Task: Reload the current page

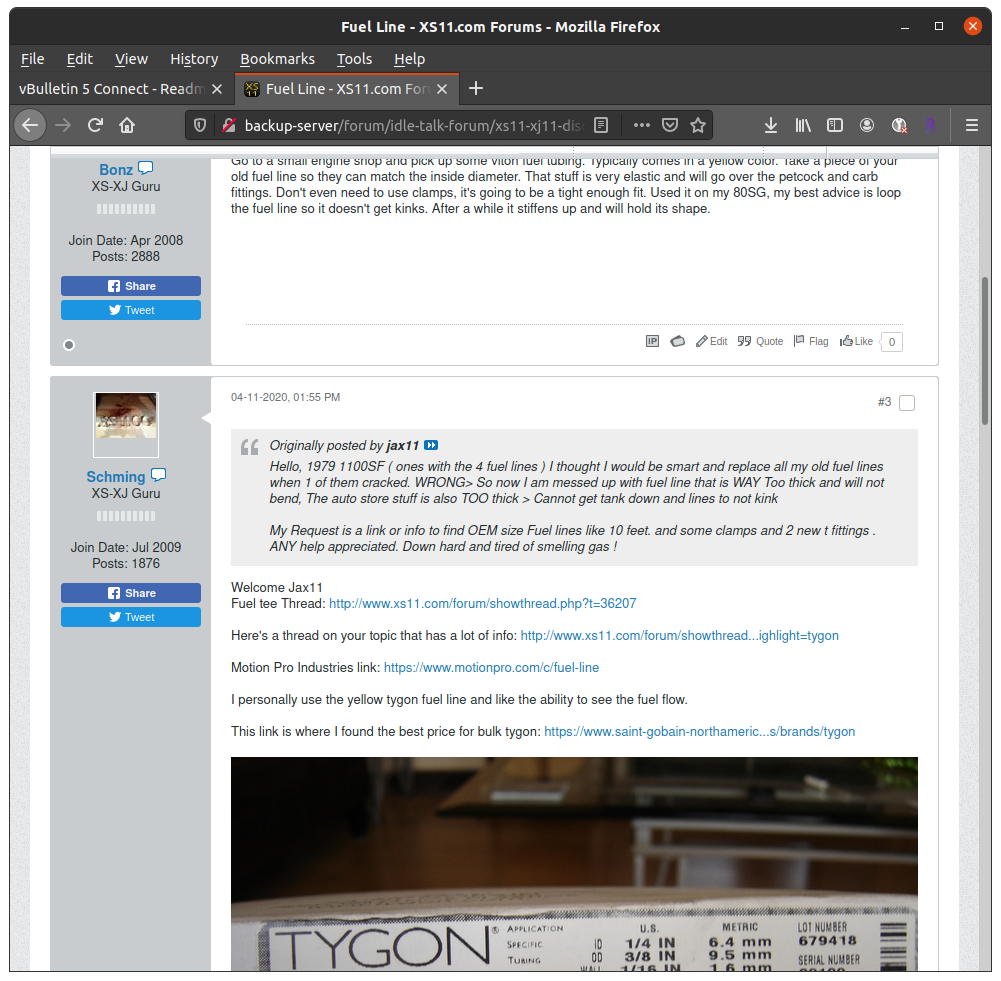Action: click(95, 125)
